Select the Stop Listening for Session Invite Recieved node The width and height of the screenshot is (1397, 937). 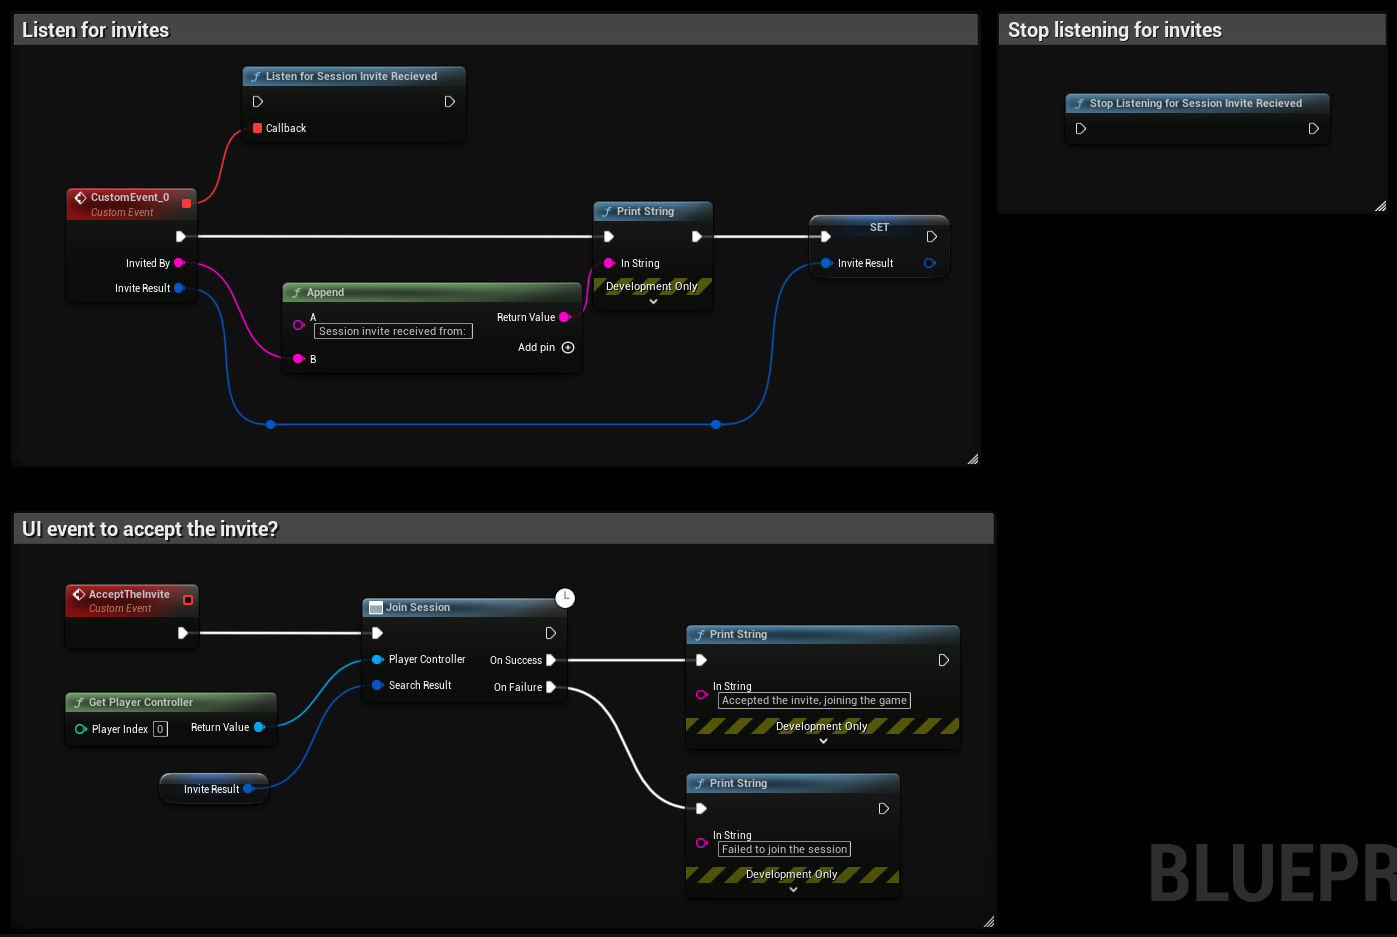pos(1197,103)
